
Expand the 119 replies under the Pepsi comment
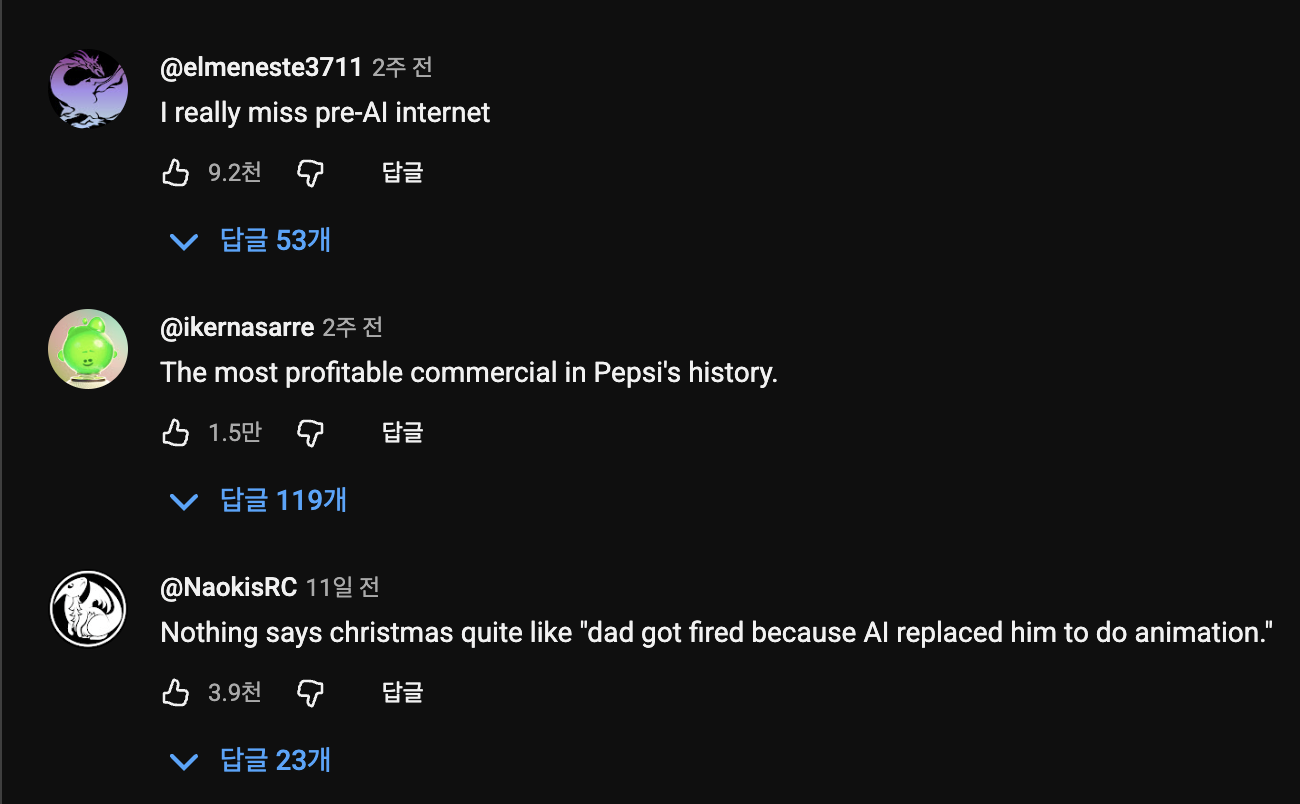tap(282, 500)
